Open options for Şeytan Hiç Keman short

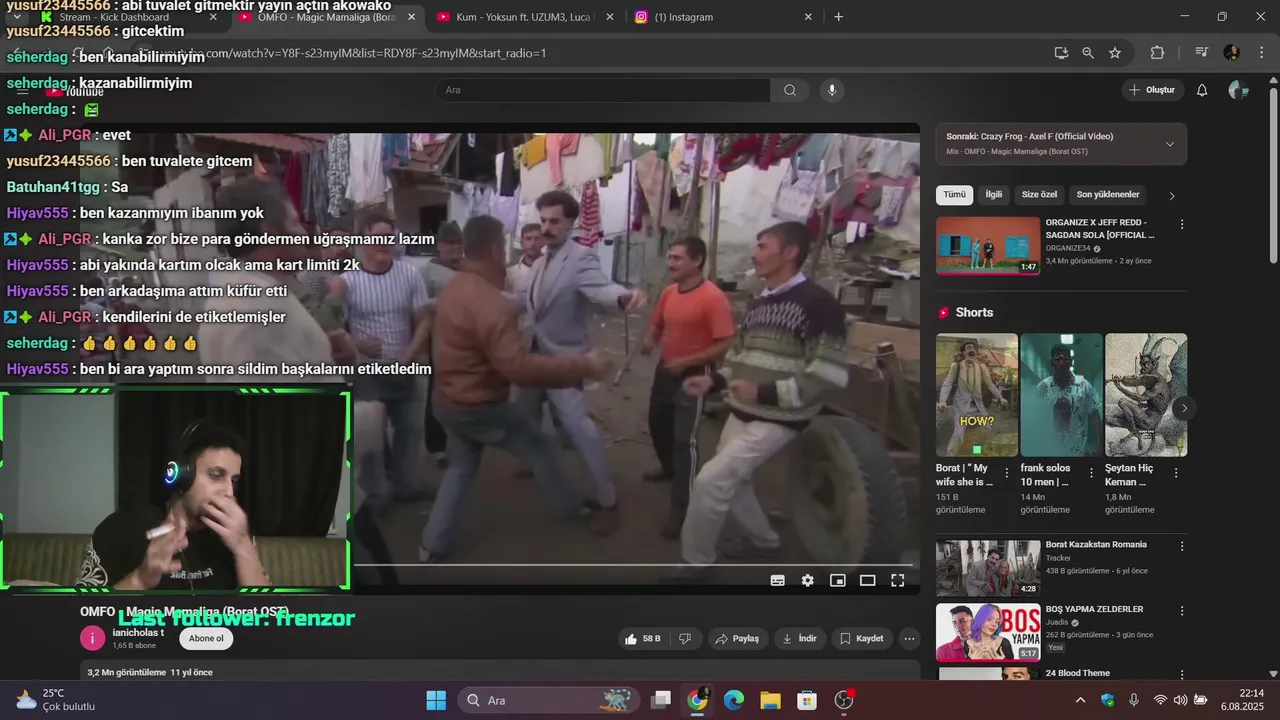1176,473
